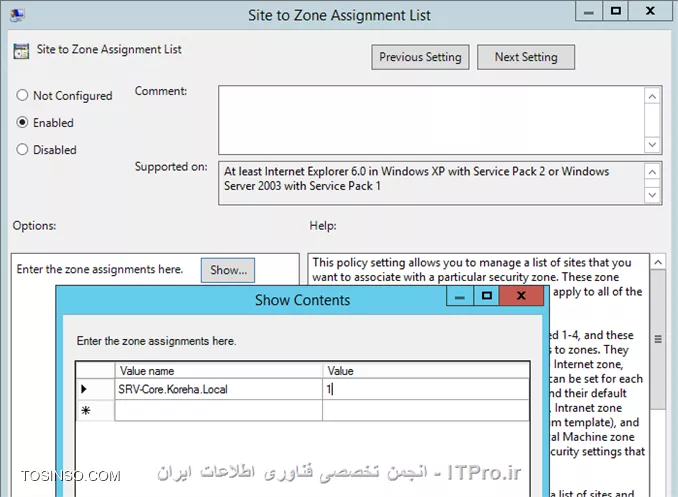Image resolution: width=678 pixels, height=497 pixels.
Task: Click Help panel scroll up arrow
Action: (x=658, y=262)
